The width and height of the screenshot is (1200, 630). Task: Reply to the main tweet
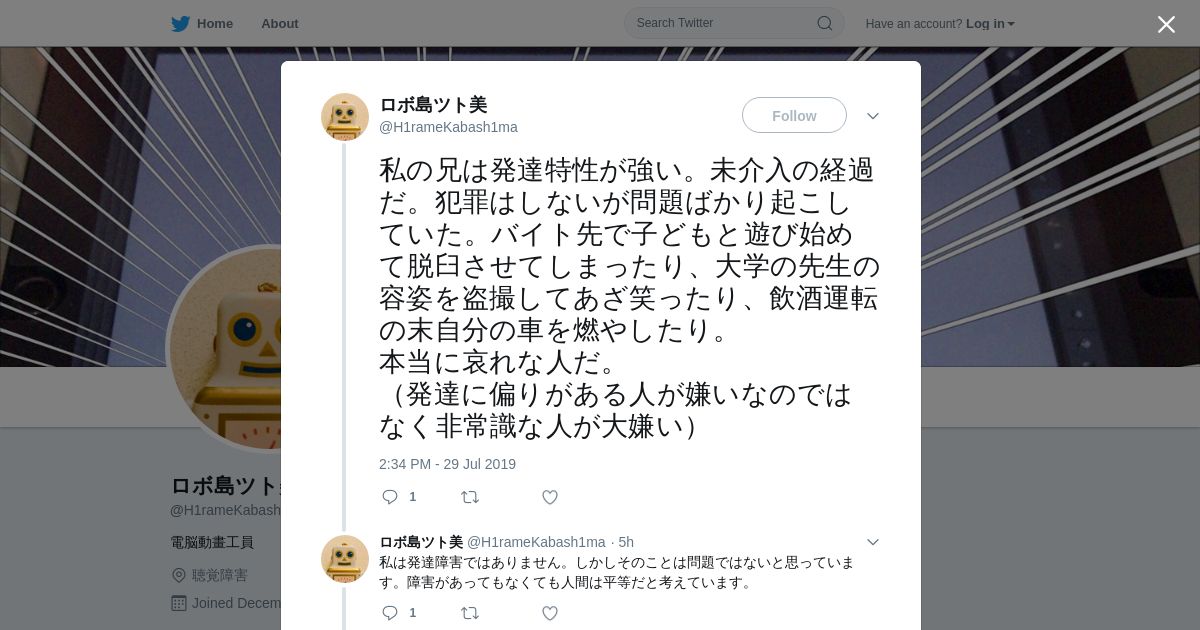[x=390, y=497]
